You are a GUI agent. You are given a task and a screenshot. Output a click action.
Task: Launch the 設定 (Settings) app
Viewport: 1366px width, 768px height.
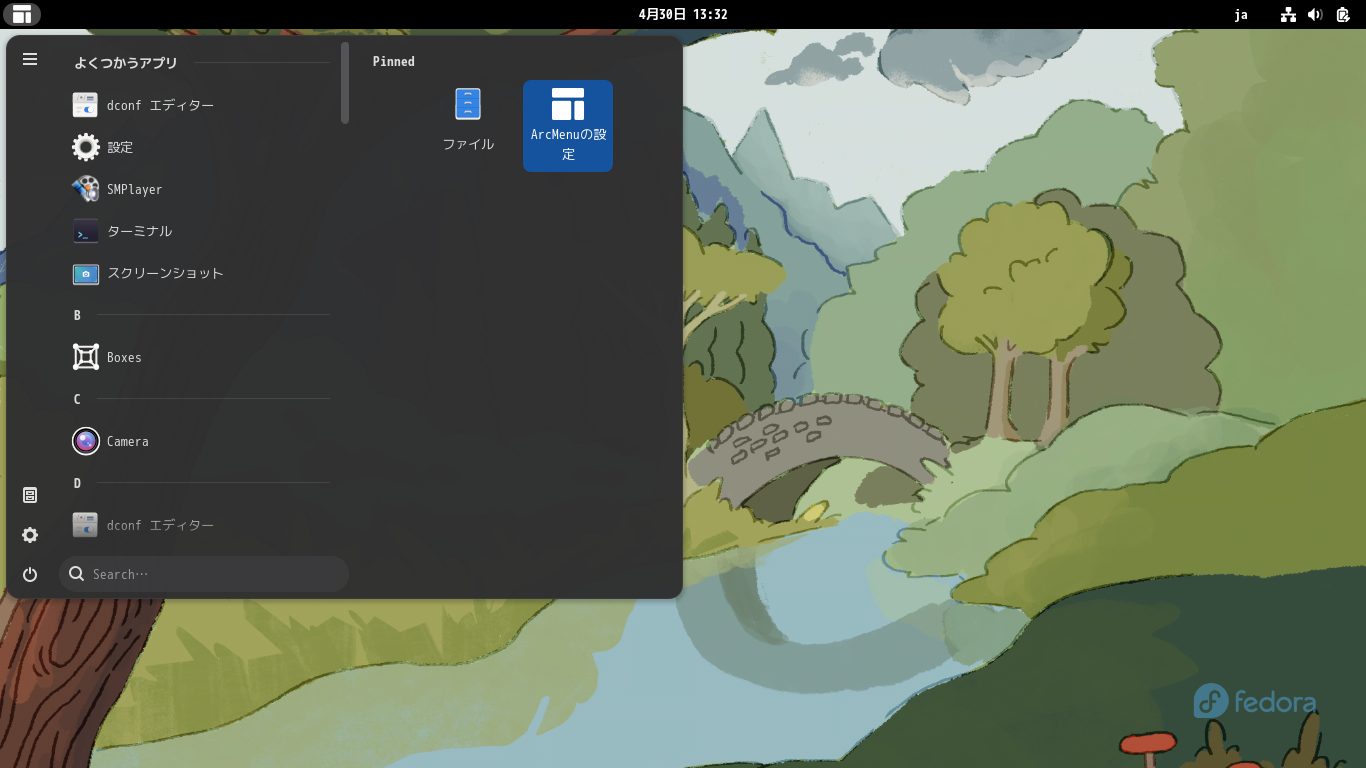[121, 147]
